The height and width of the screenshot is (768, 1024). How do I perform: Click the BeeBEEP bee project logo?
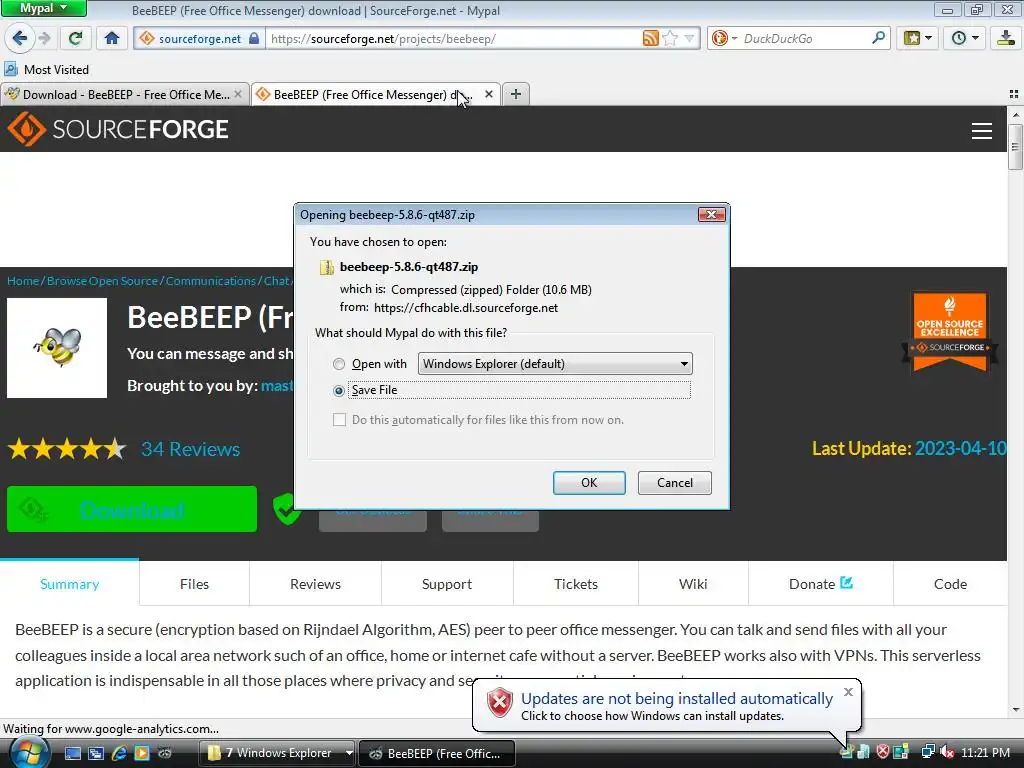[x=57, y=347]
